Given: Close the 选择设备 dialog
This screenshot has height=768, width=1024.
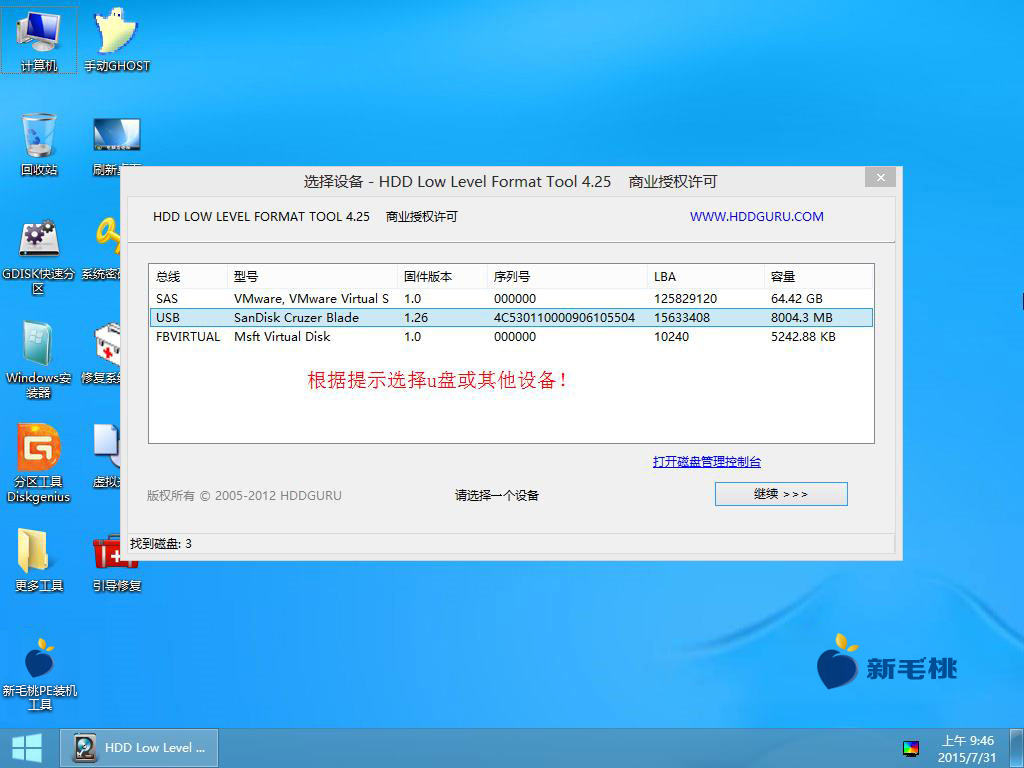Looking at the screenshot, I should (x=880, y=178).
